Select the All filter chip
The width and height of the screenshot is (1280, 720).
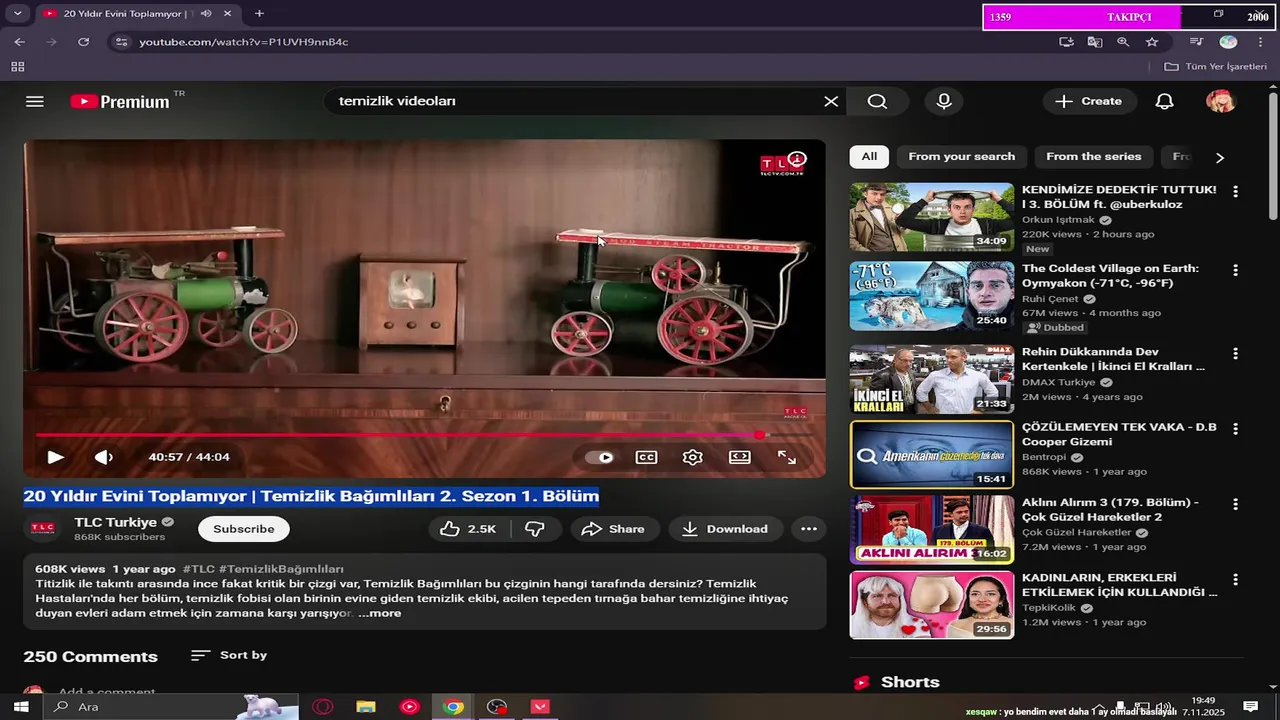tap(869, 157)
